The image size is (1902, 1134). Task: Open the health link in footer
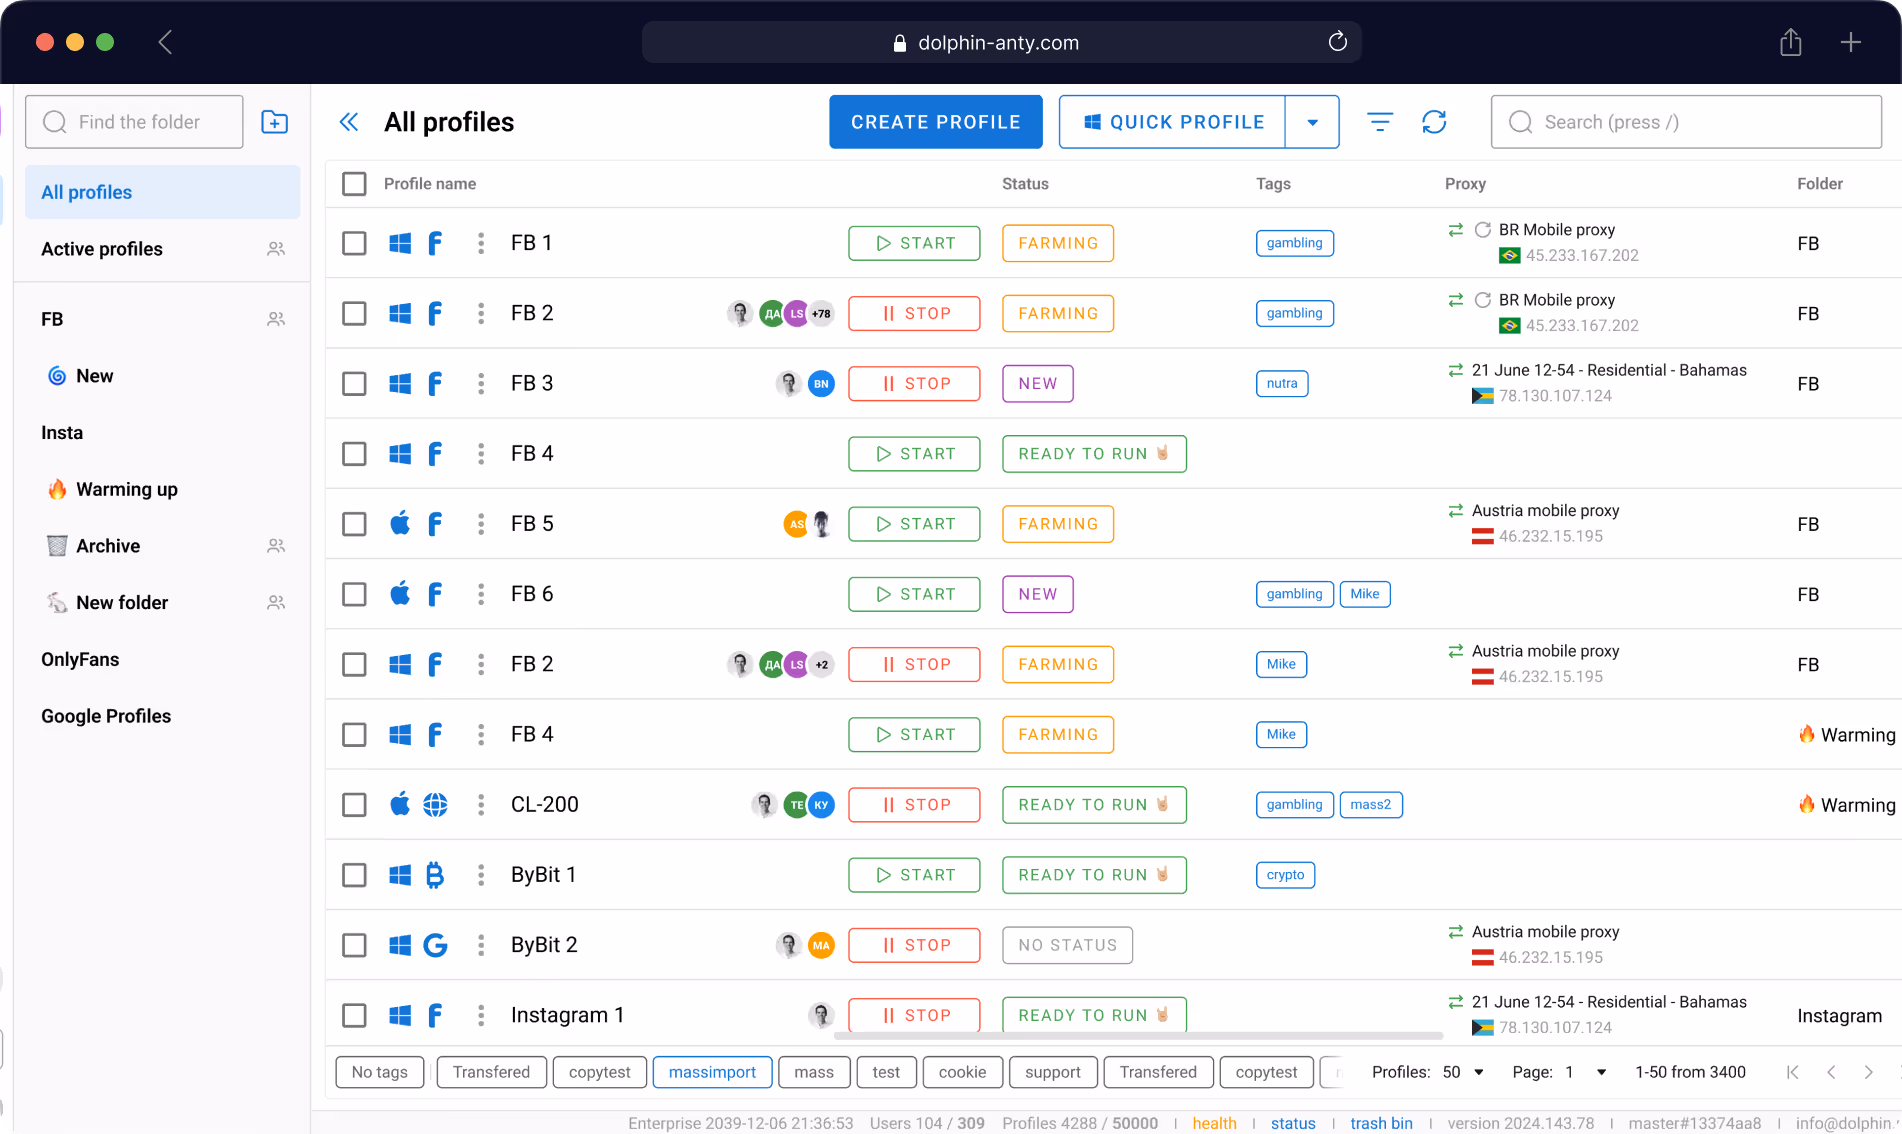tap(1214, 1123)
